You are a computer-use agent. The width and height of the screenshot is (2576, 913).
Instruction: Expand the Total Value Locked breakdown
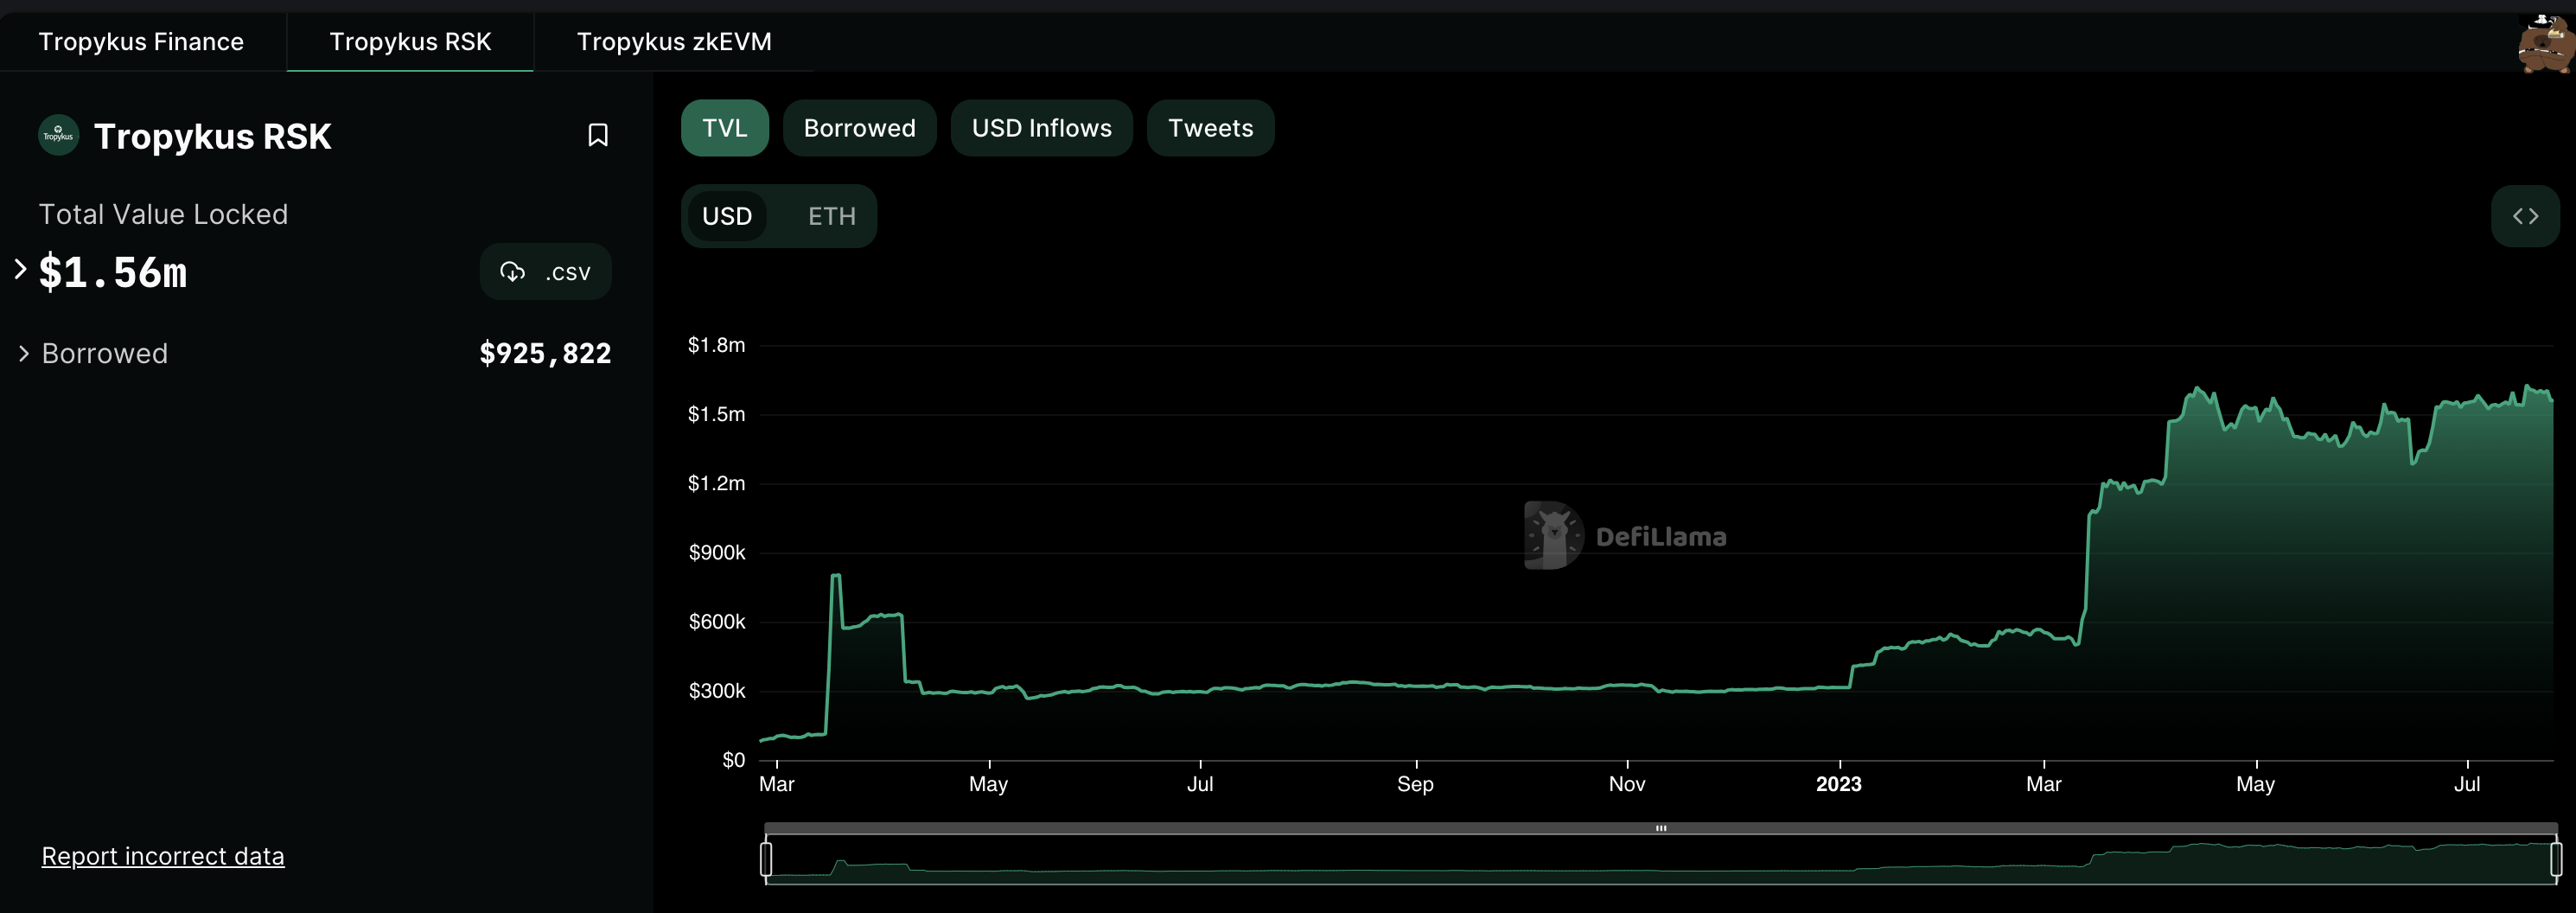pos(20,269)
